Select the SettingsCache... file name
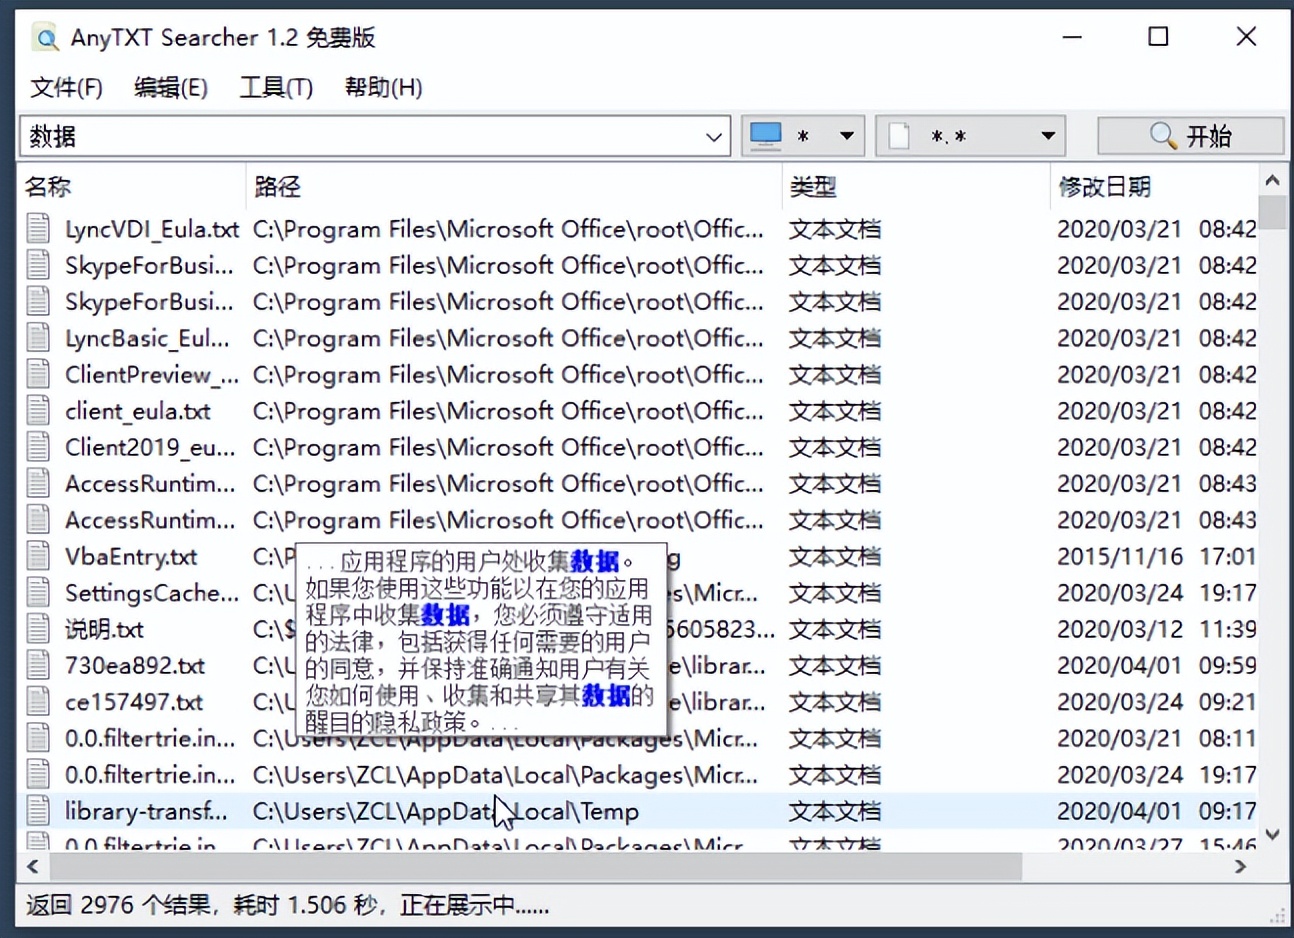The width and height of the screenshot is (1294, 938). pos(152,593)
